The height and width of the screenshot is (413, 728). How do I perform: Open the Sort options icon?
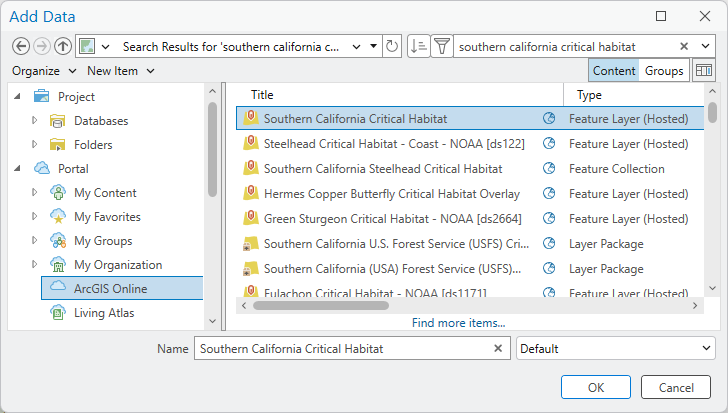click(x=419, y=46)
